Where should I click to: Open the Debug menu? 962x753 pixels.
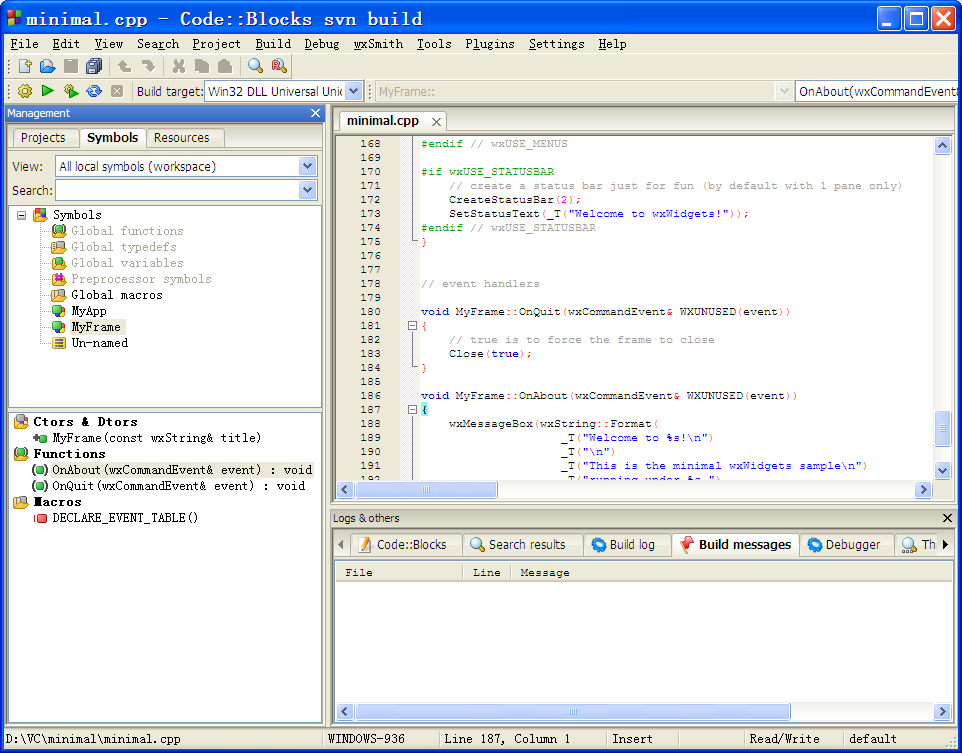[x=321, y=44]
